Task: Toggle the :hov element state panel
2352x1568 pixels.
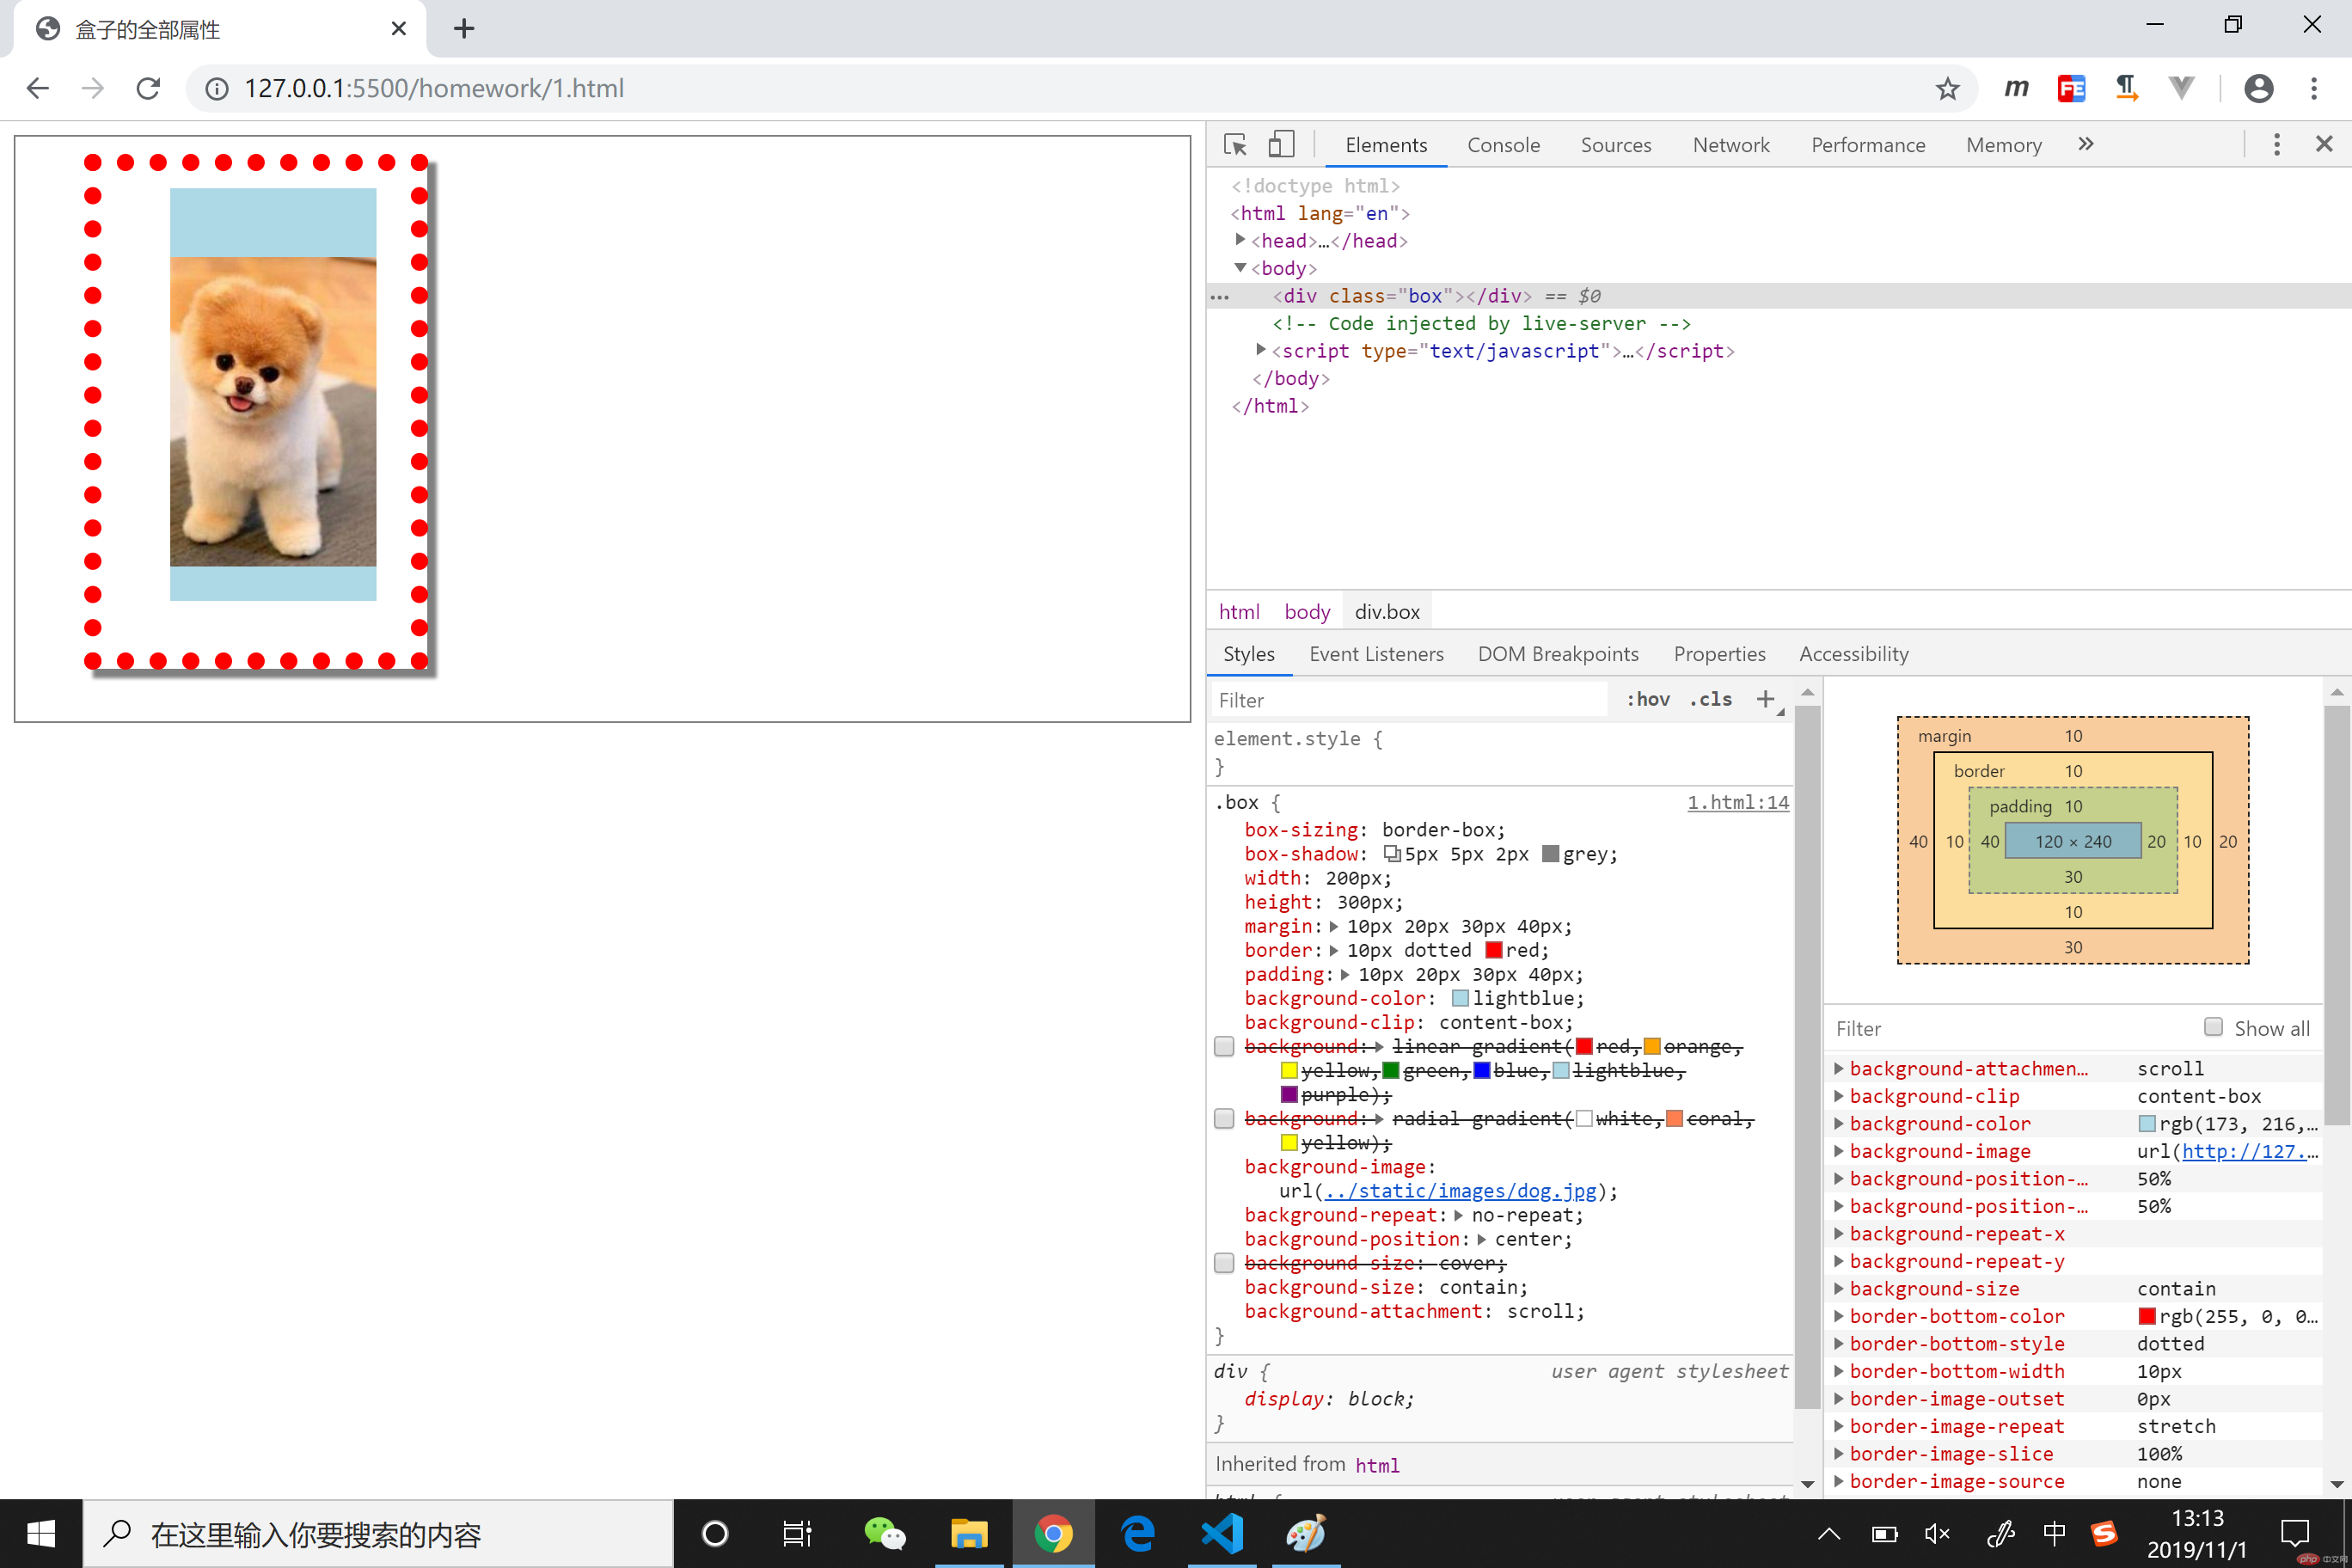Action: click(x=1647, y=699)
